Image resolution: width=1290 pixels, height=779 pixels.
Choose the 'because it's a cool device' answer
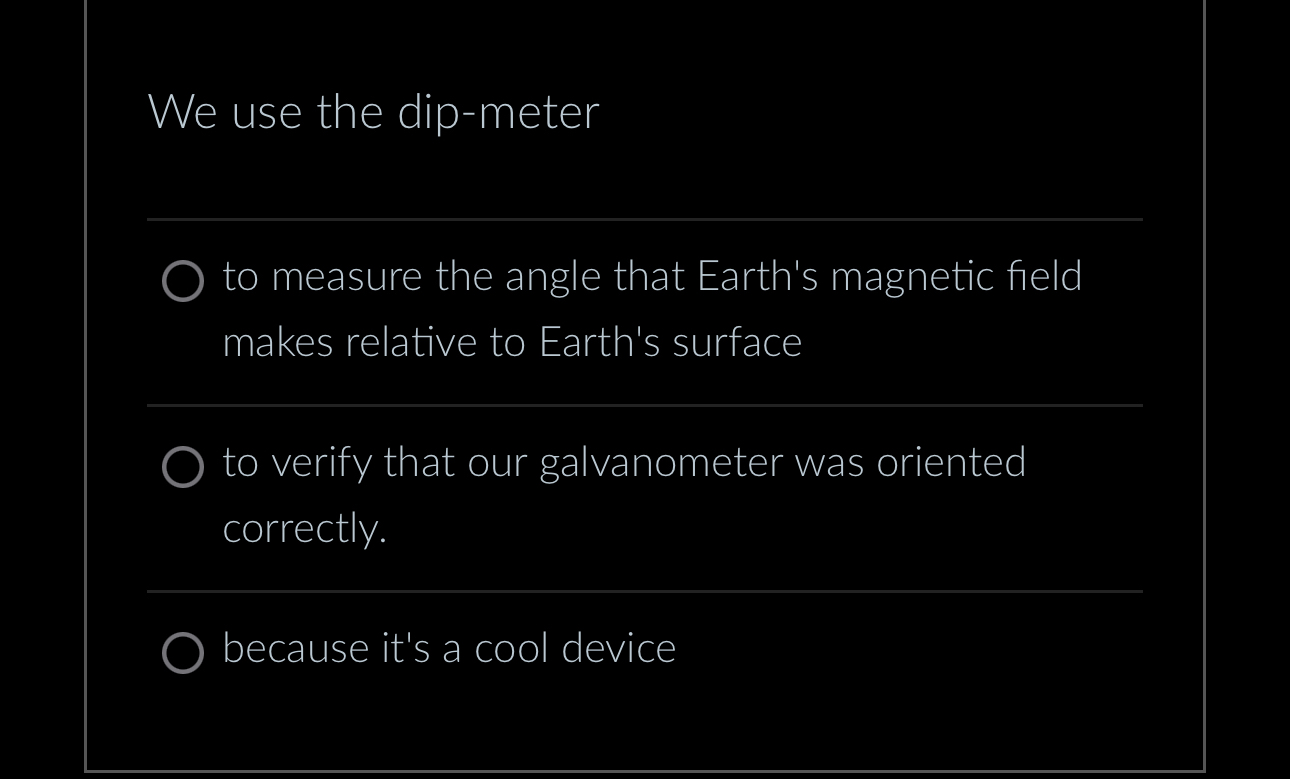pyautogui.click(x=448, y=649)
